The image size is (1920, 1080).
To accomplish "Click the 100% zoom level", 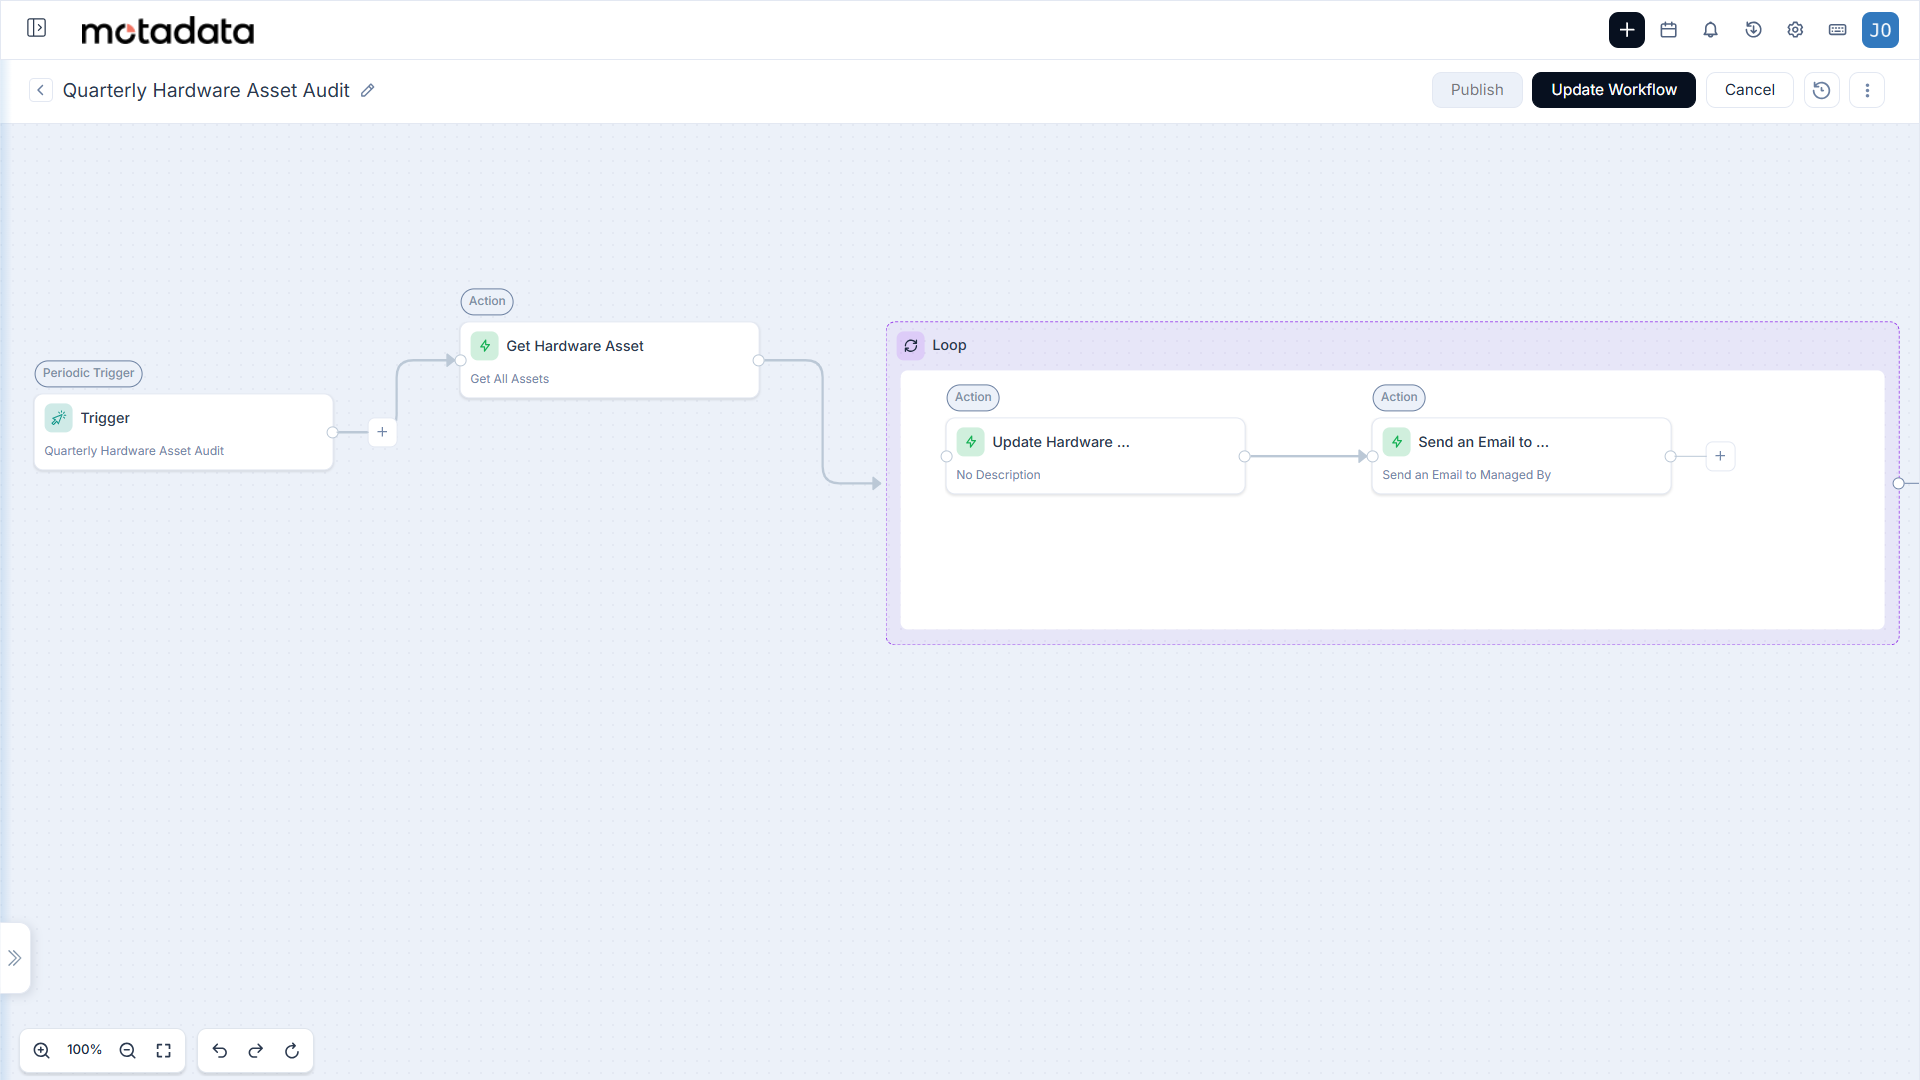I will point(85,1050).
